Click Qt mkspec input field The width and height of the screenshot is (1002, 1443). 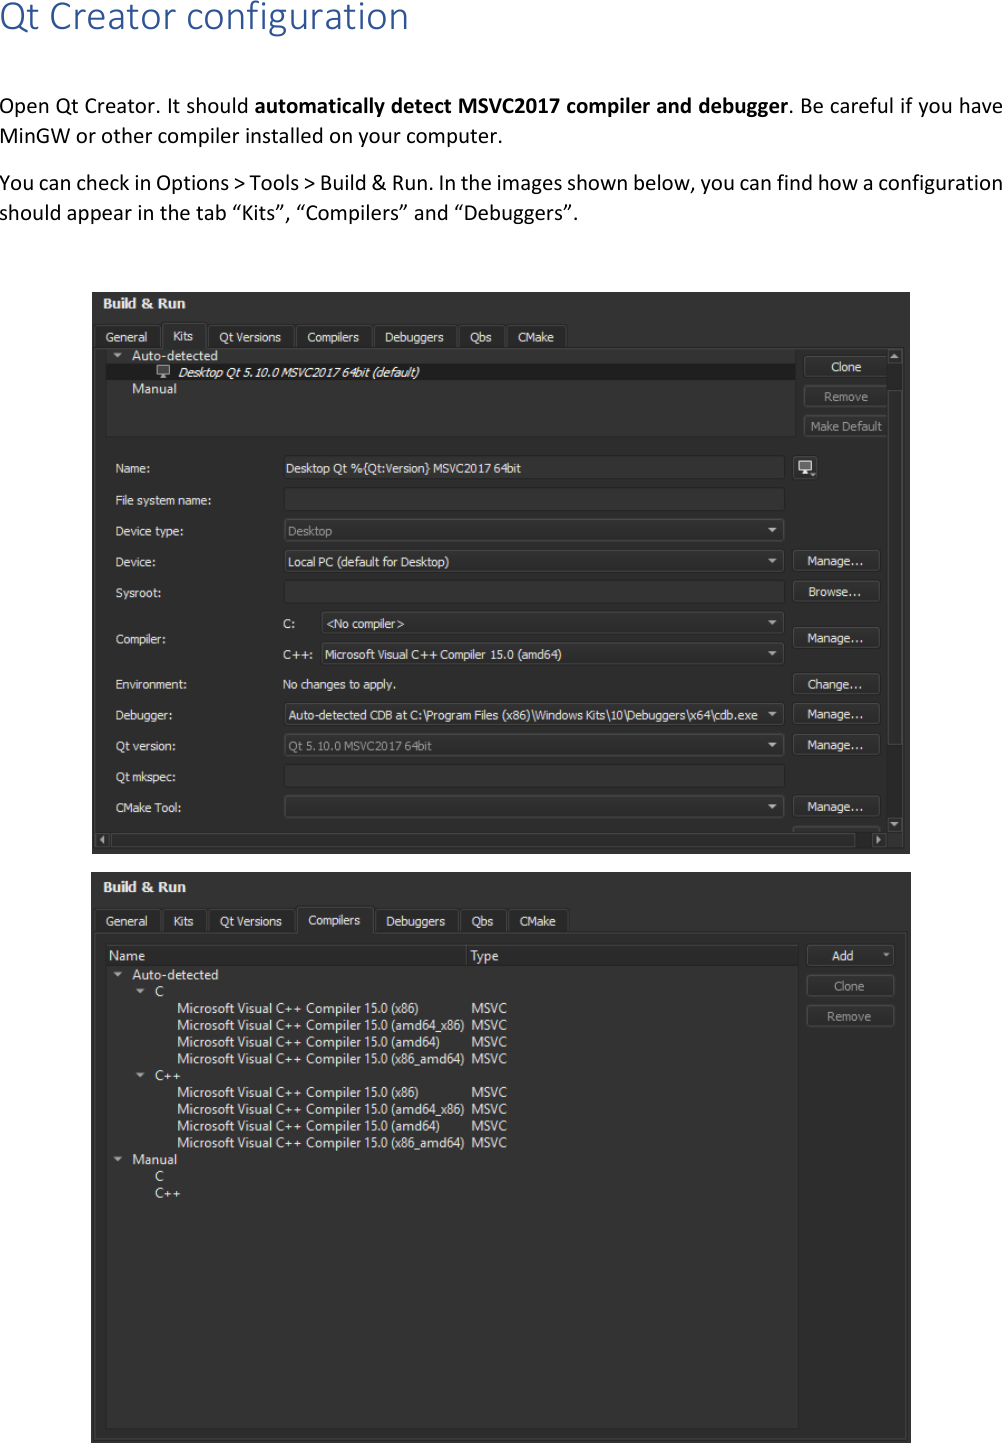(534, 776)
